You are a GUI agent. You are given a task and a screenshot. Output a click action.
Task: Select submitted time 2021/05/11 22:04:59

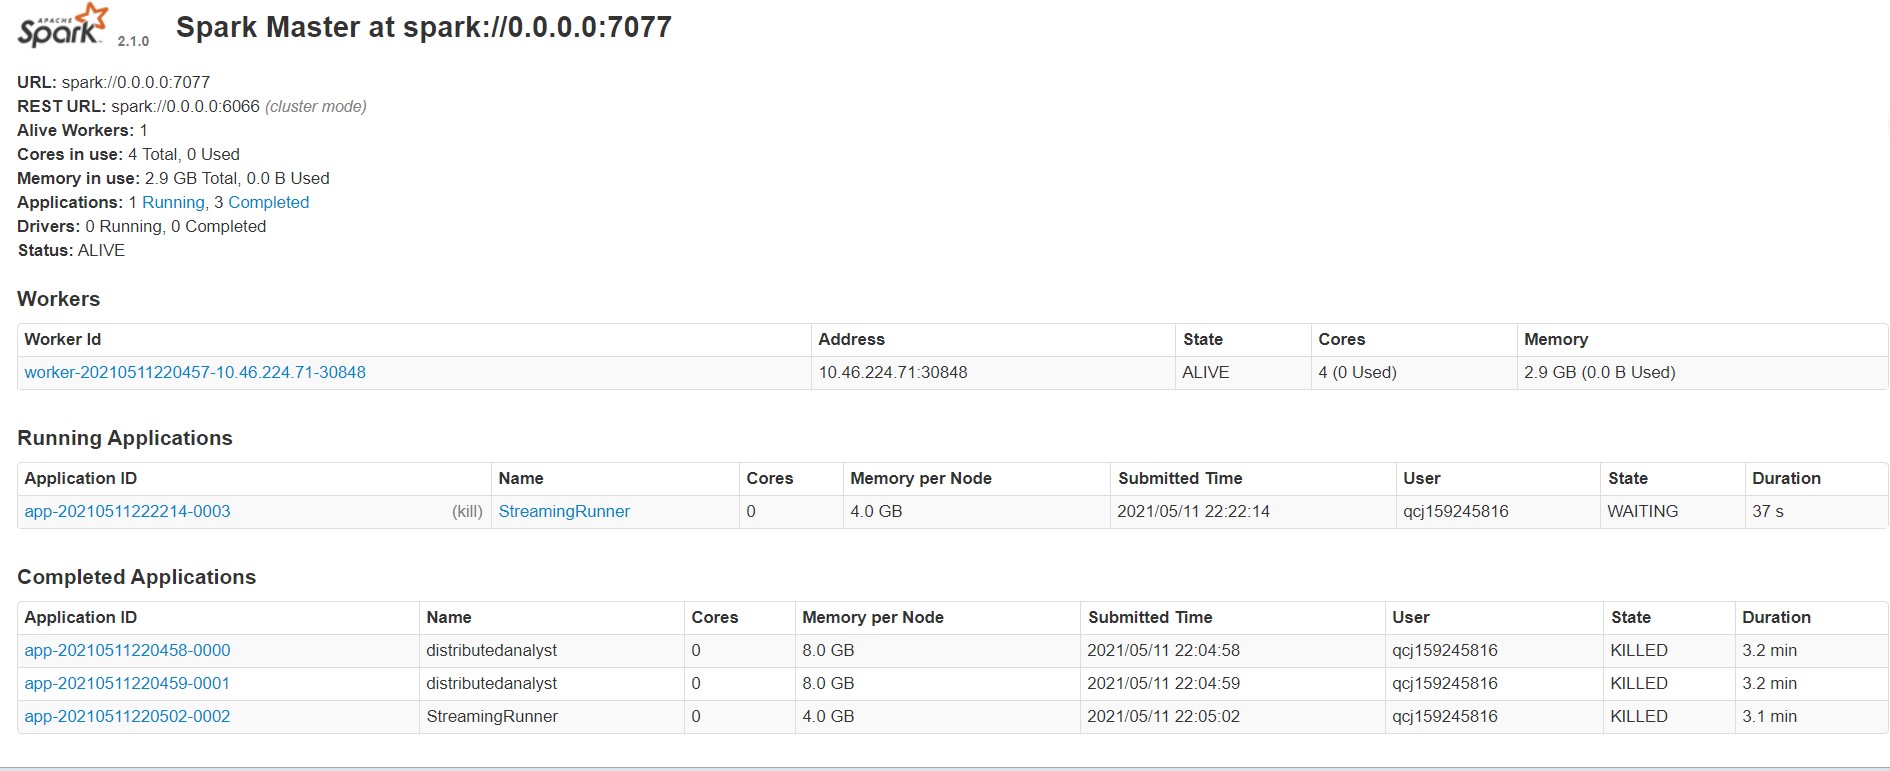coord(1163,683)
